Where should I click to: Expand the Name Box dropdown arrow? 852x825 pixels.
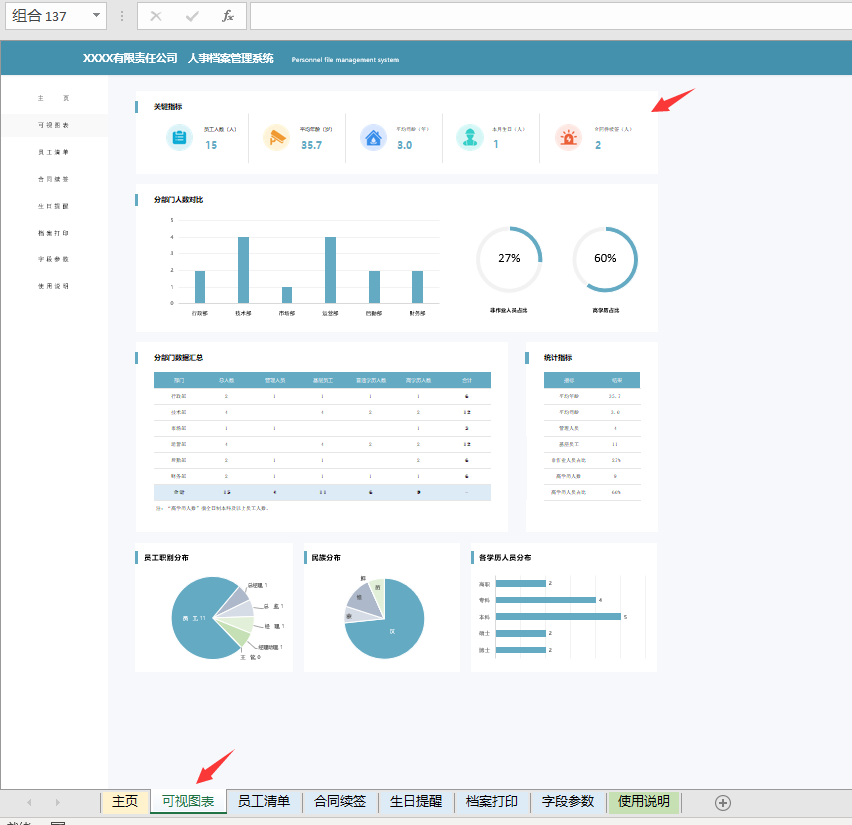point(96,15)
